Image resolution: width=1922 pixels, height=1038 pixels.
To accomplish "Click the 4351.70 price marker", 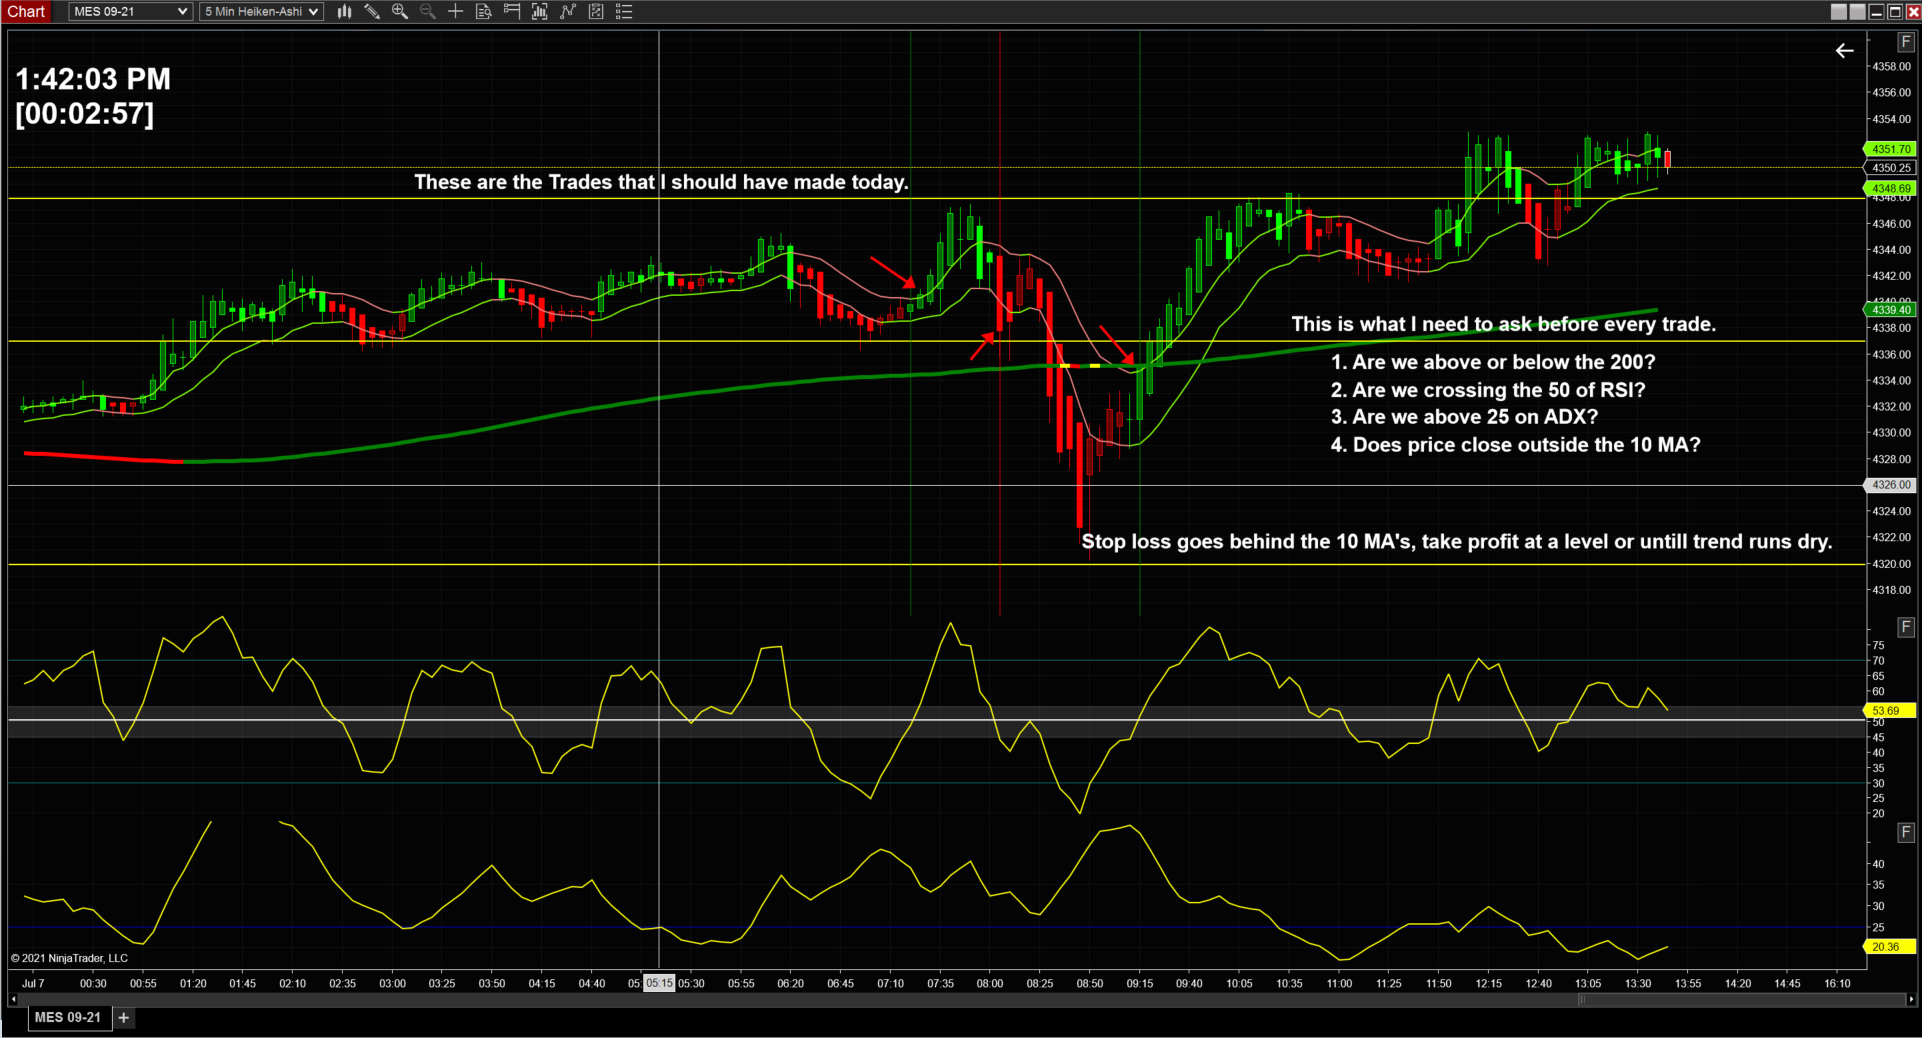I will click(1890, 149).
